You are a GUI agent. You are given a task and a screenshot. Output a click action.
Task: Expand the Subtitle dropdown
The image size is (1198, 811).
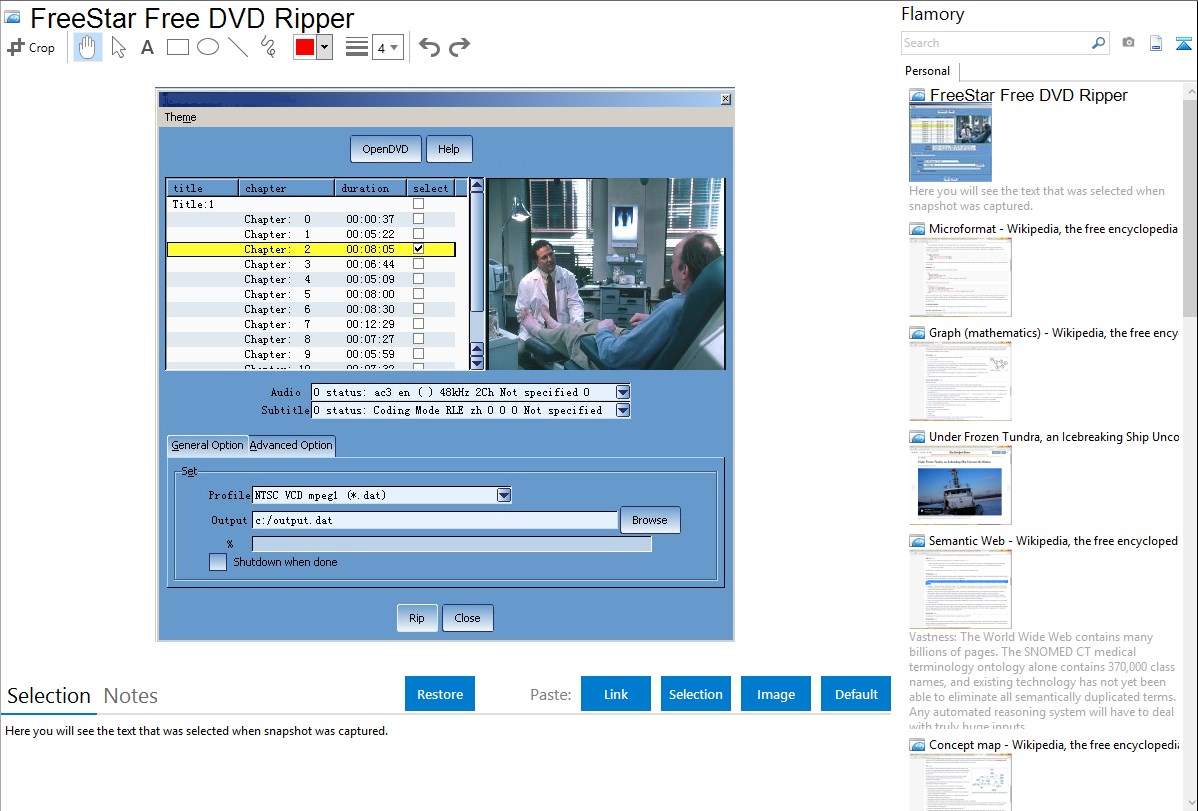[623, 410]
